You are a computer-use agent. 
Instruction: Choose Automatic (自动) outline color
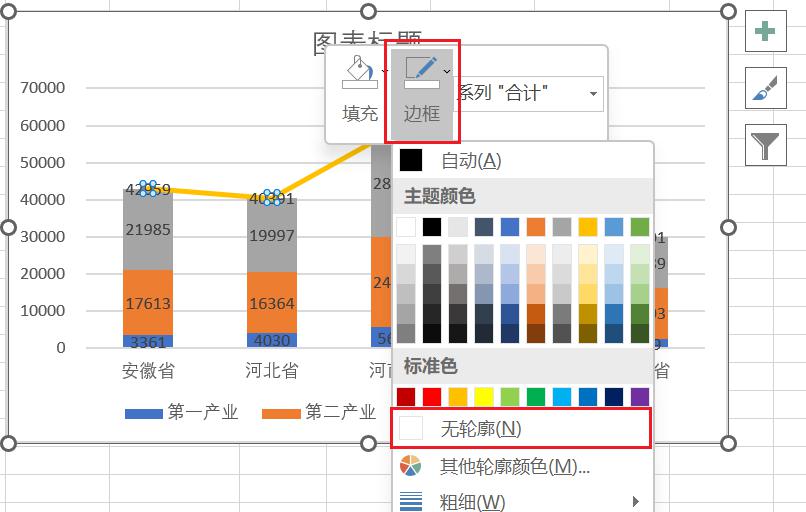[523, 161]
